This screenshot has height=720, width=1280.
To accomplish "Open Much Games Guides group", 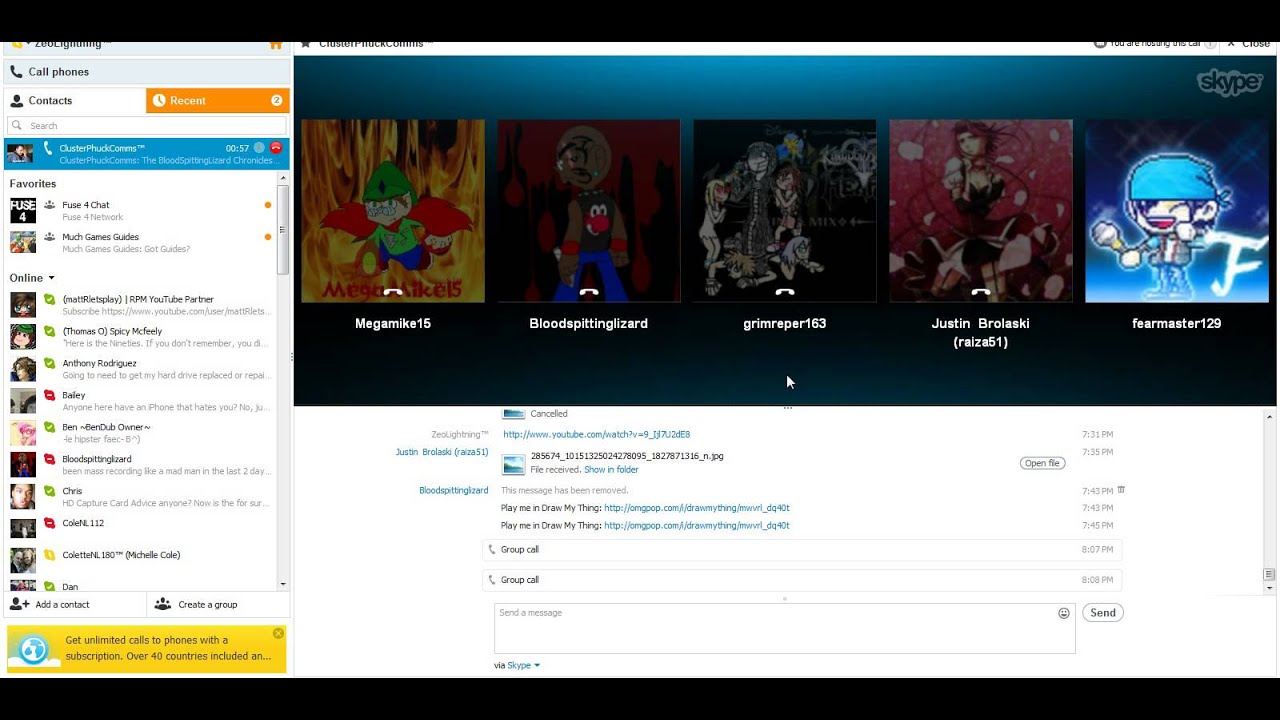I will click(140, 242).
